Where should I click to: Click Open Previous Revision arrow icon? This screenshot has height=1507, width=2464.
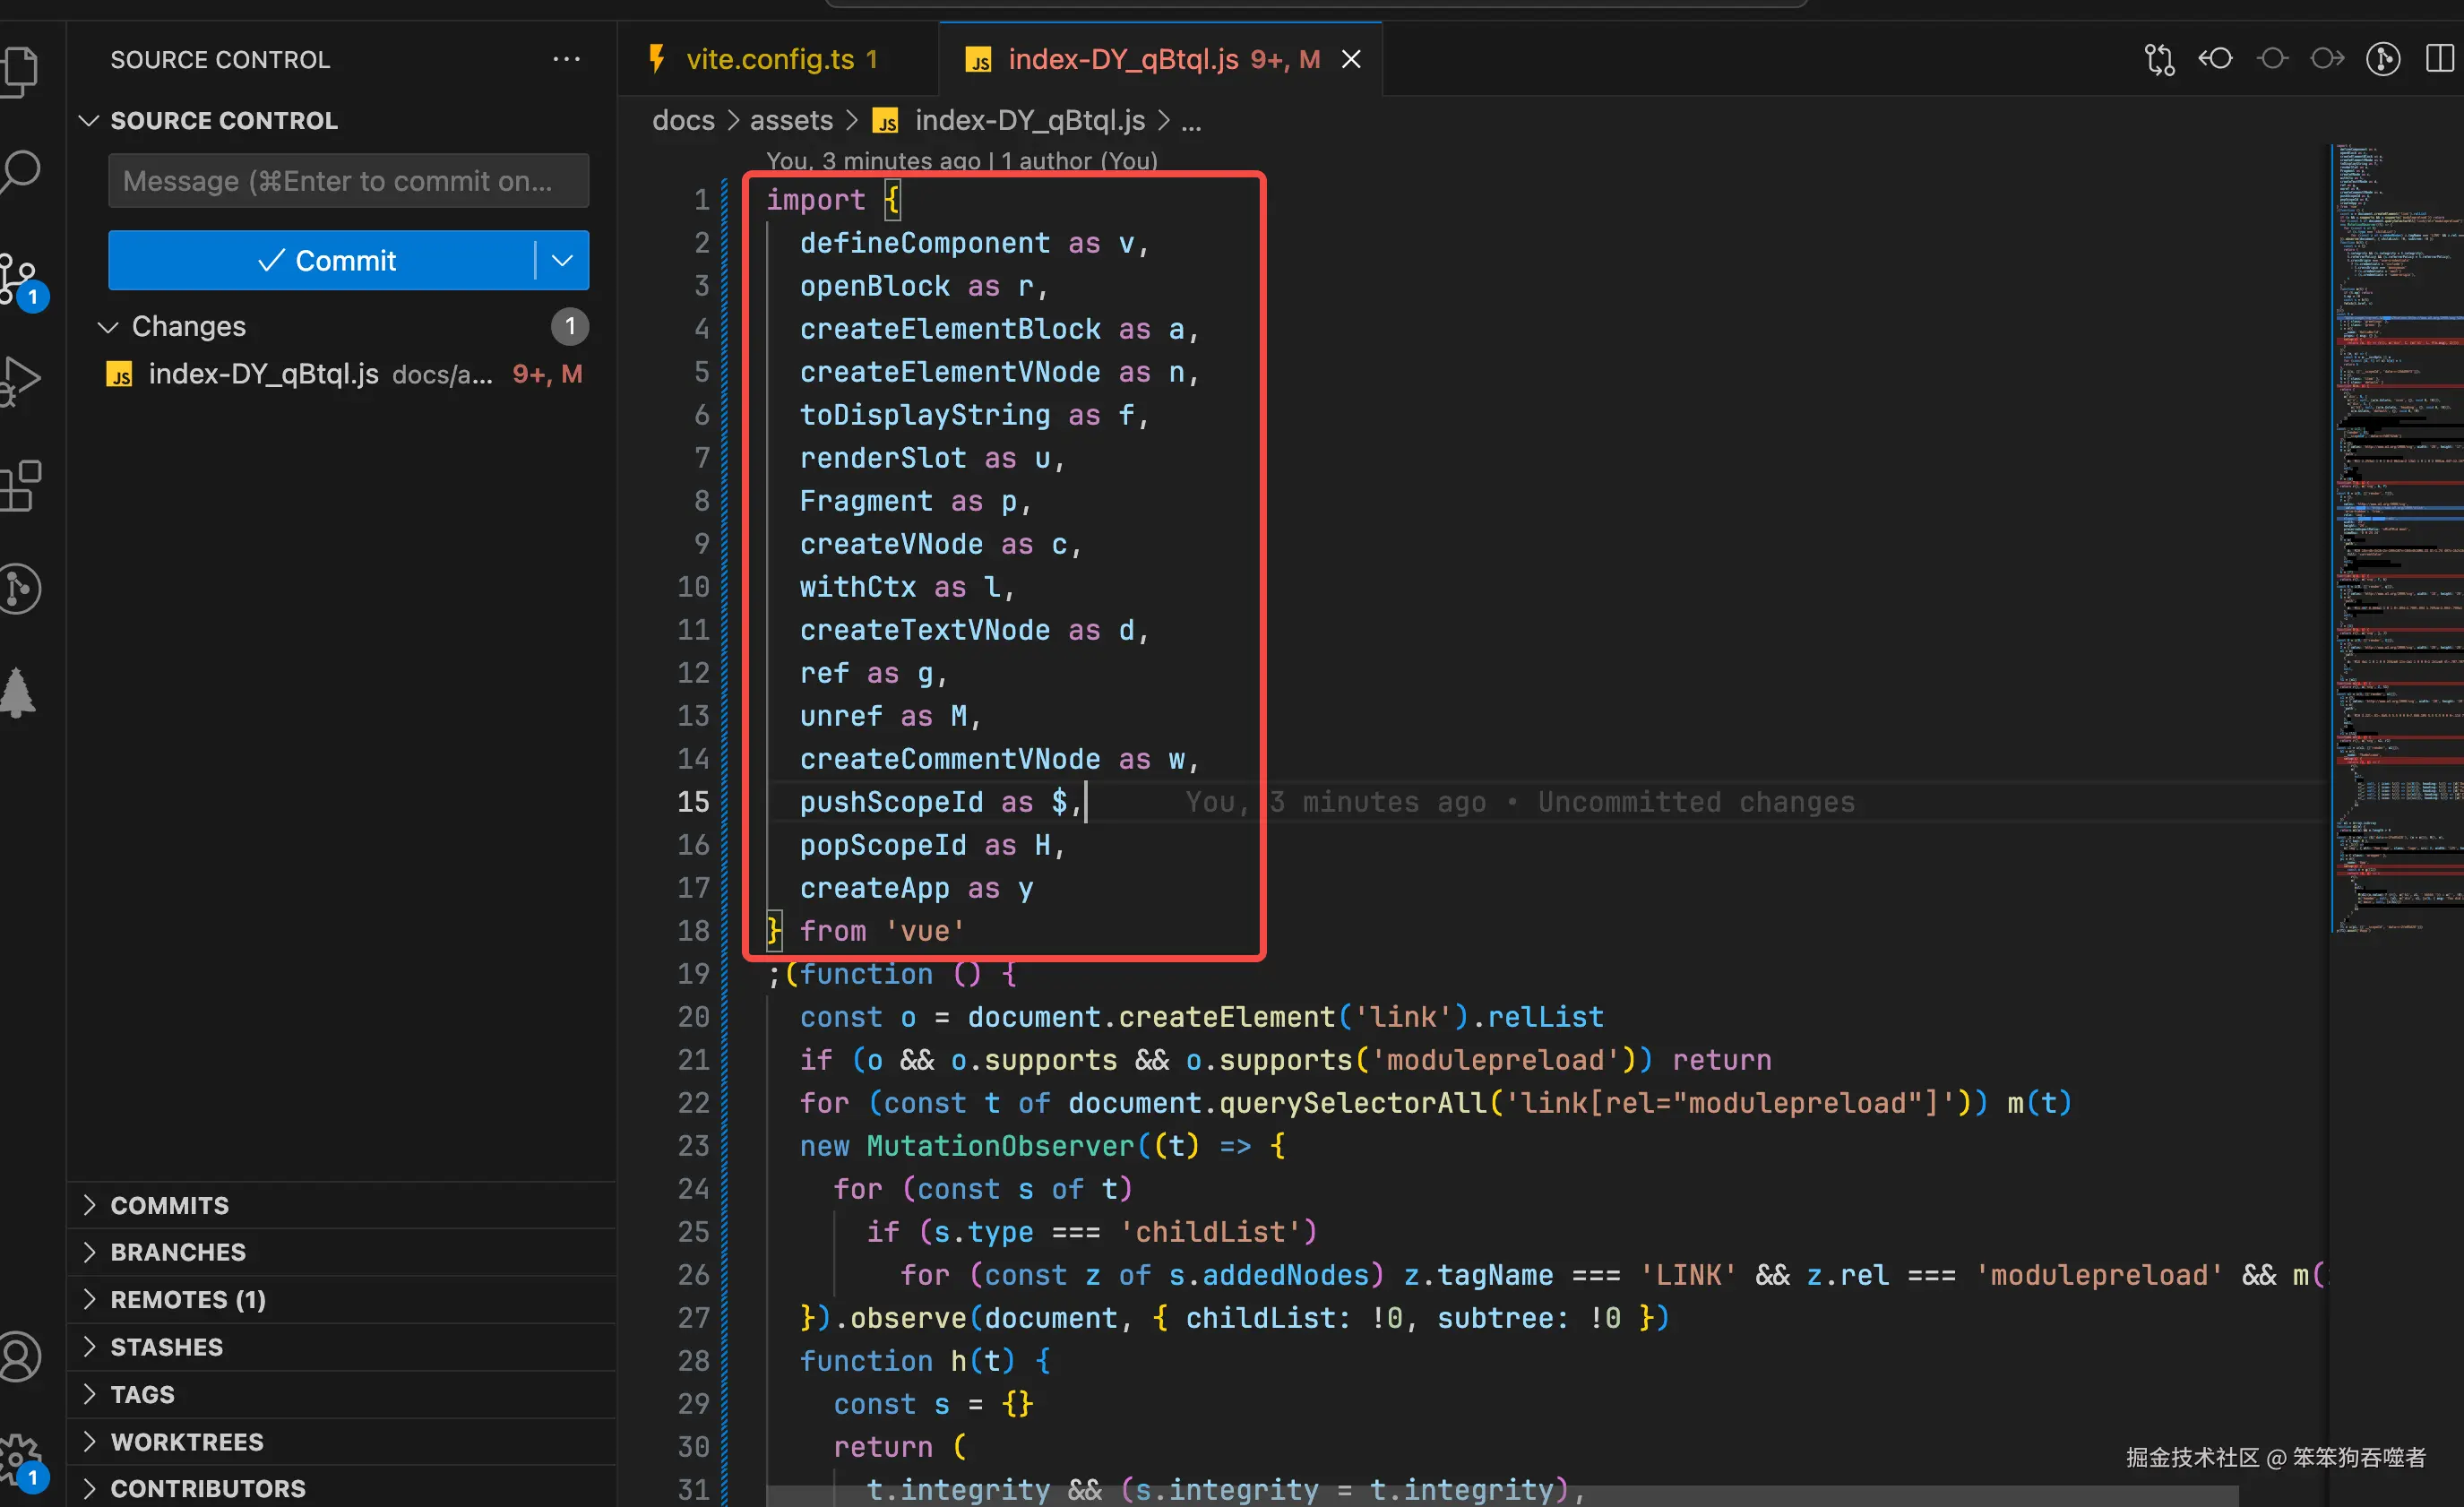click(2215, 60)
